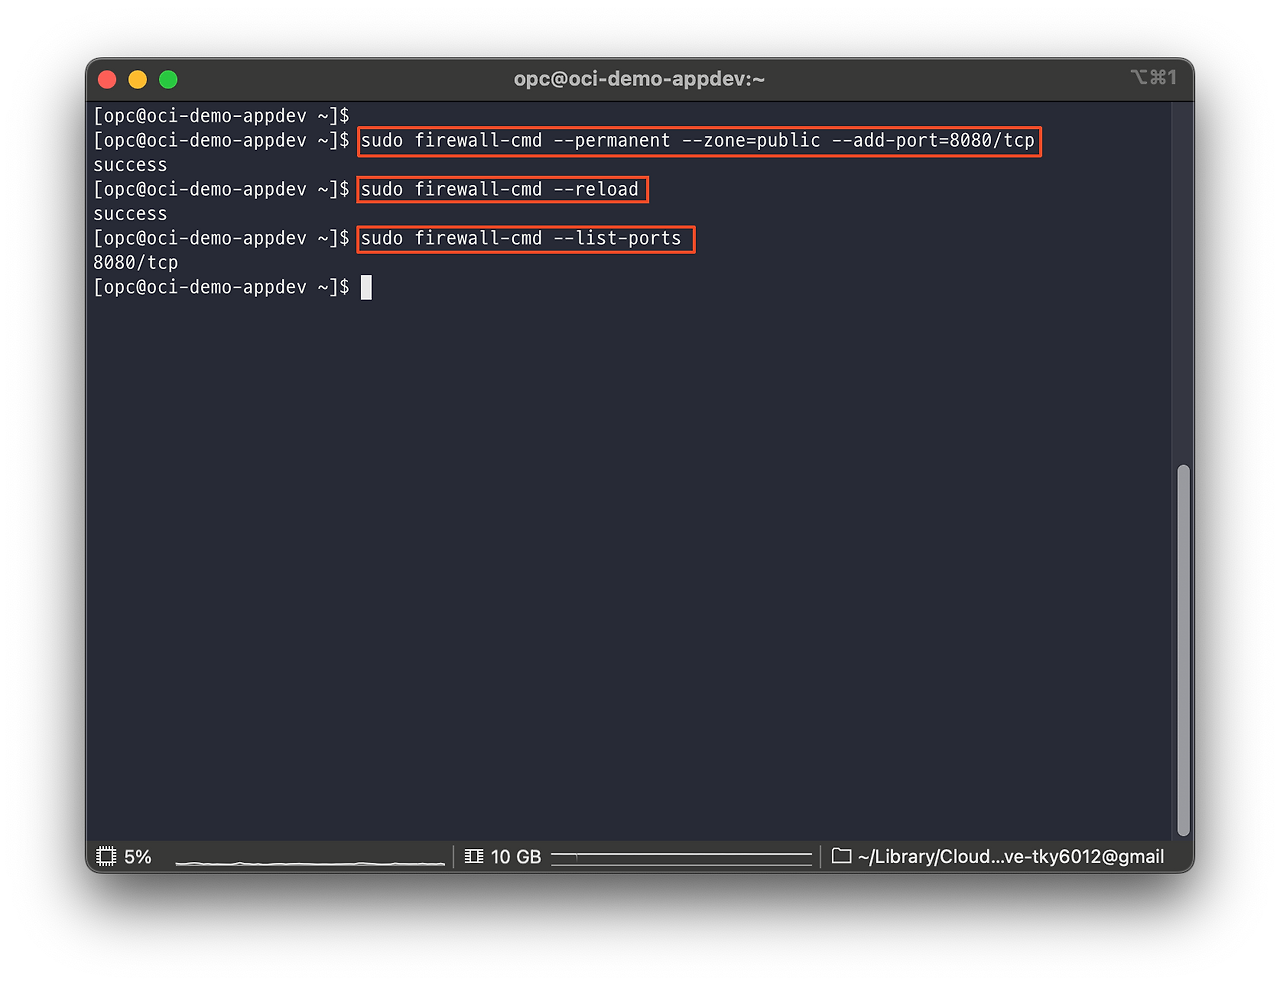The image size is (1280, 986).
Task: Click the CPU usage graph line
Action: 310,860
